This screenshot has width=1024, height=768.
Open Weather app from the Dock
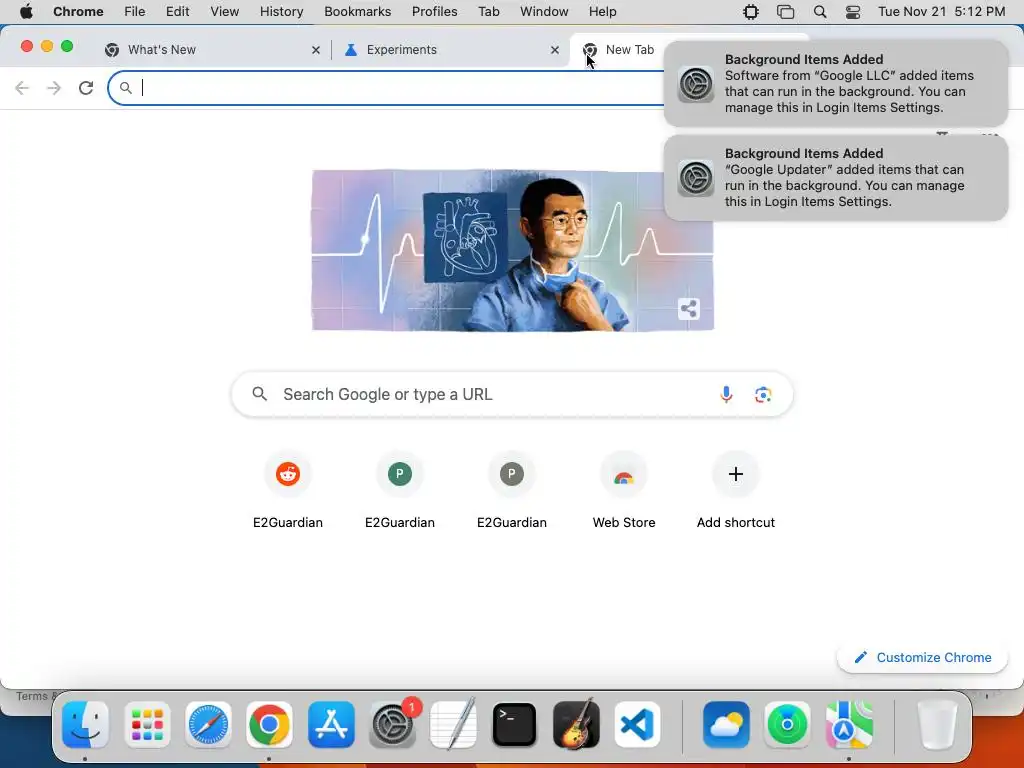pos(726,724)
